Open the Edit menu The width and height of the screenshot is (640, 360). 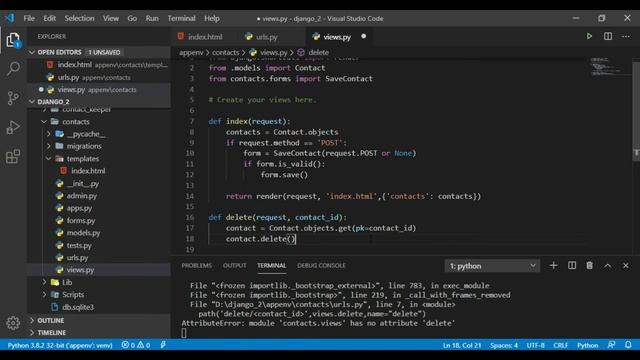(49, 18)
